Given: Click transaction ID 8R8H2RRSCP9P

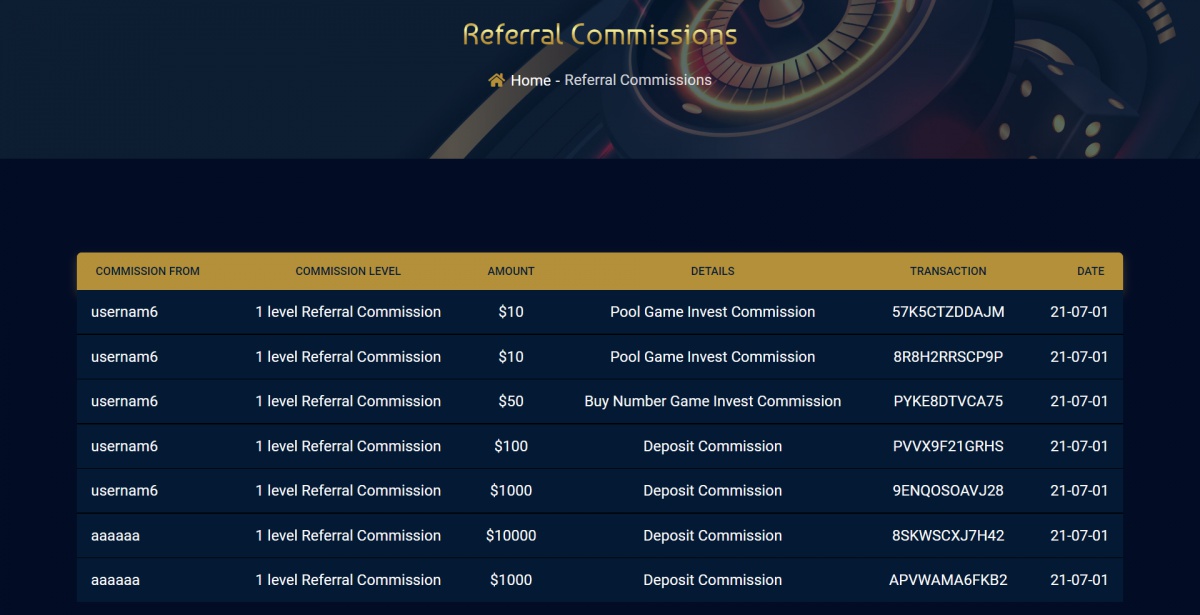Looking at the screenshot, I should coord(948,357).
